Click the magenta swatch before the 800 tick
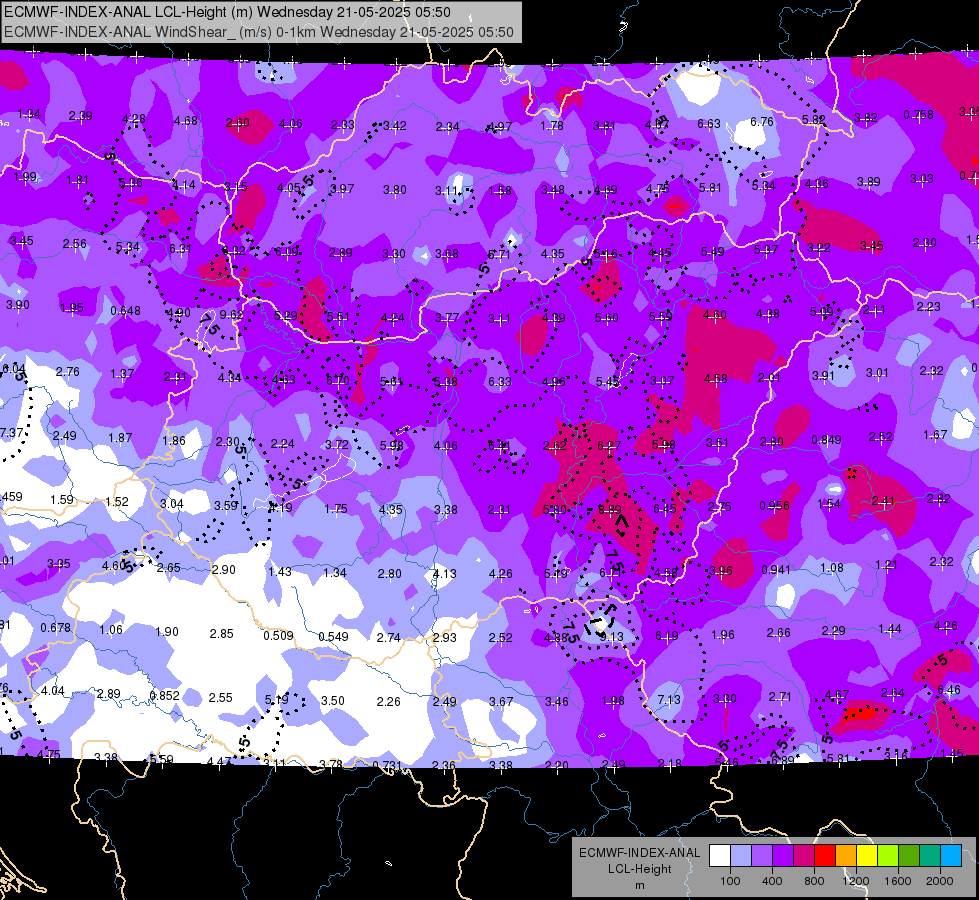Screen dimensions: 979x900 804,856
